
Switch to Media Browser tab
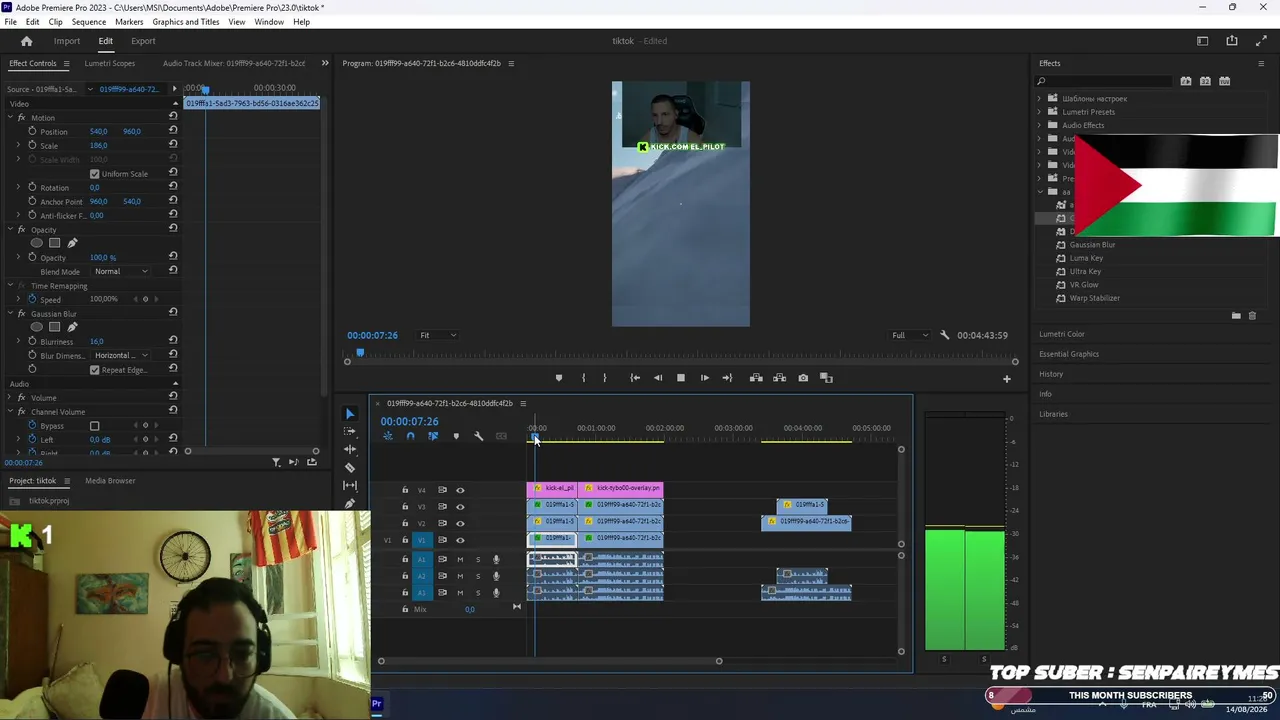(x=110, y=481)
